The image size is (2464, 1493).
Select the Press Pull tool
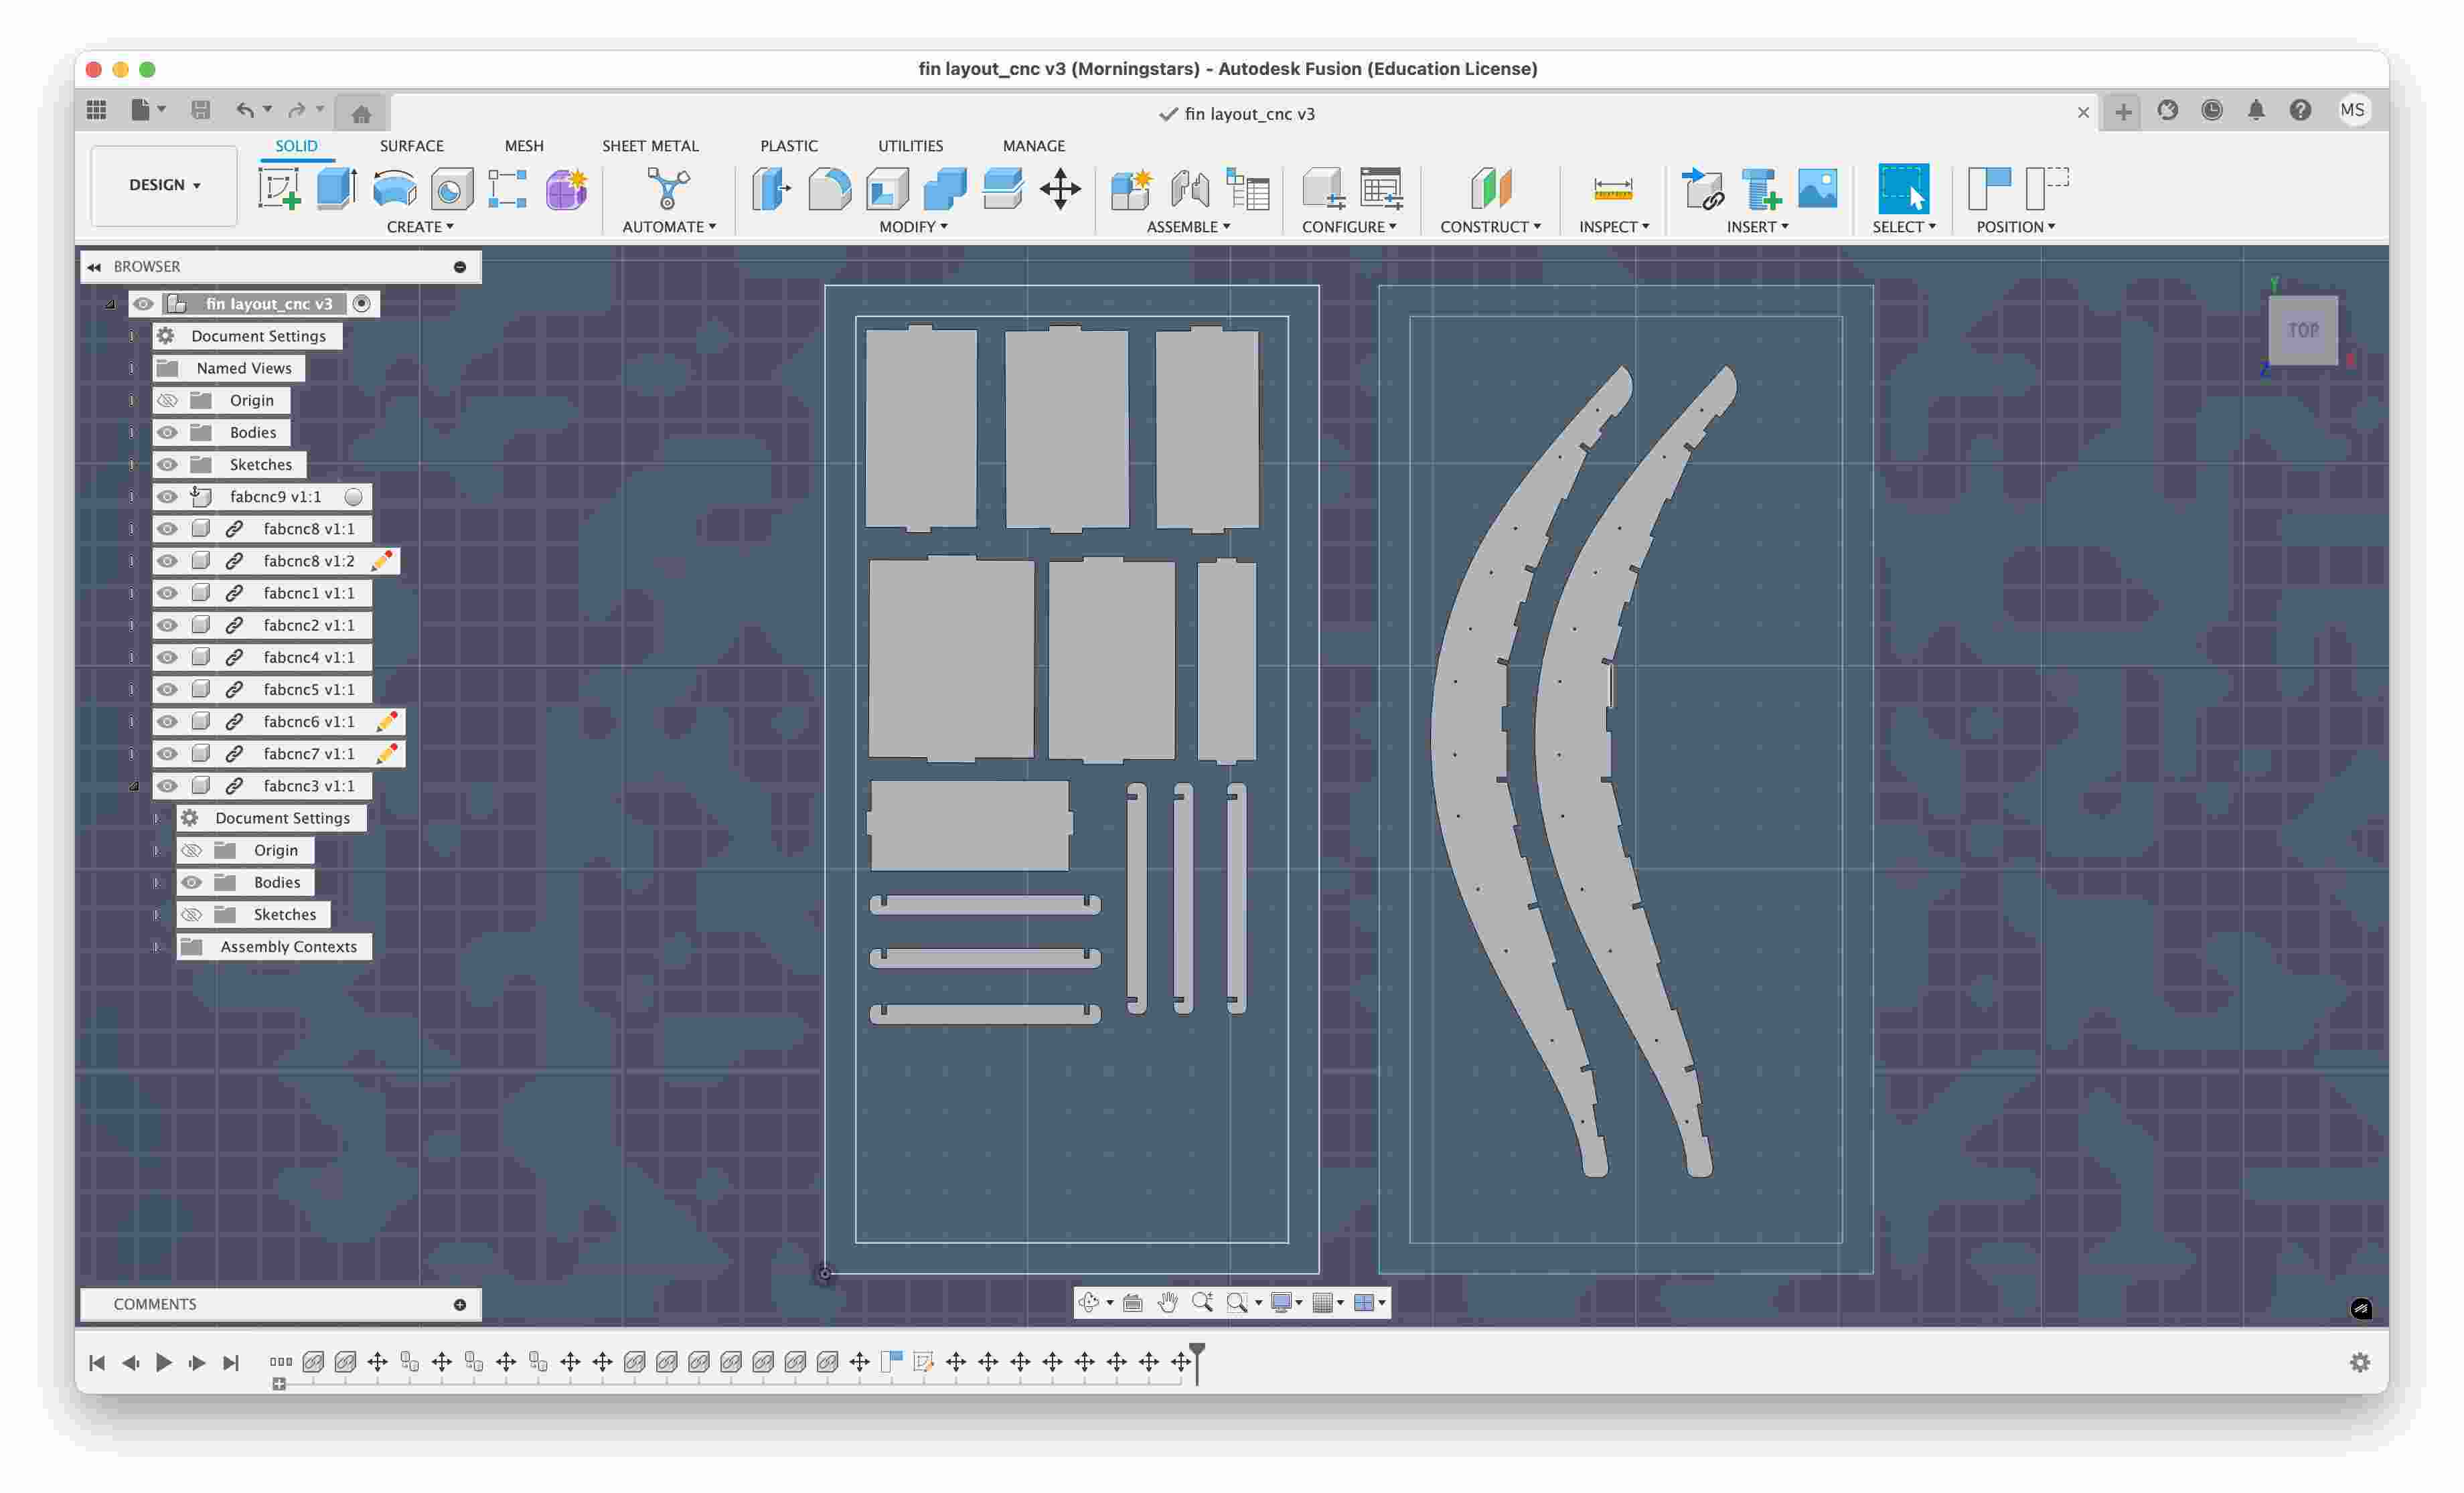coord(771,188)
